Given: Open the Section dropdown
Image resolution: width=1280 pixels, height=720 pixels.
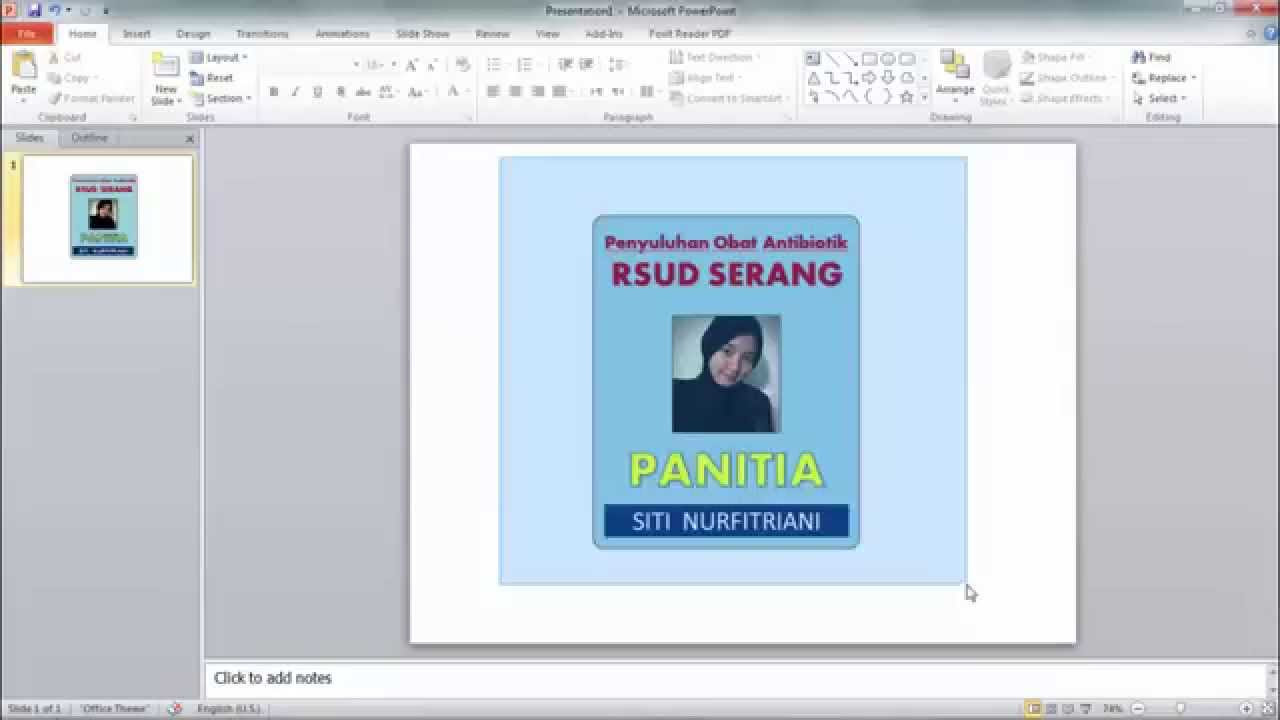Looking at the screenshot, I should point(220,98).
